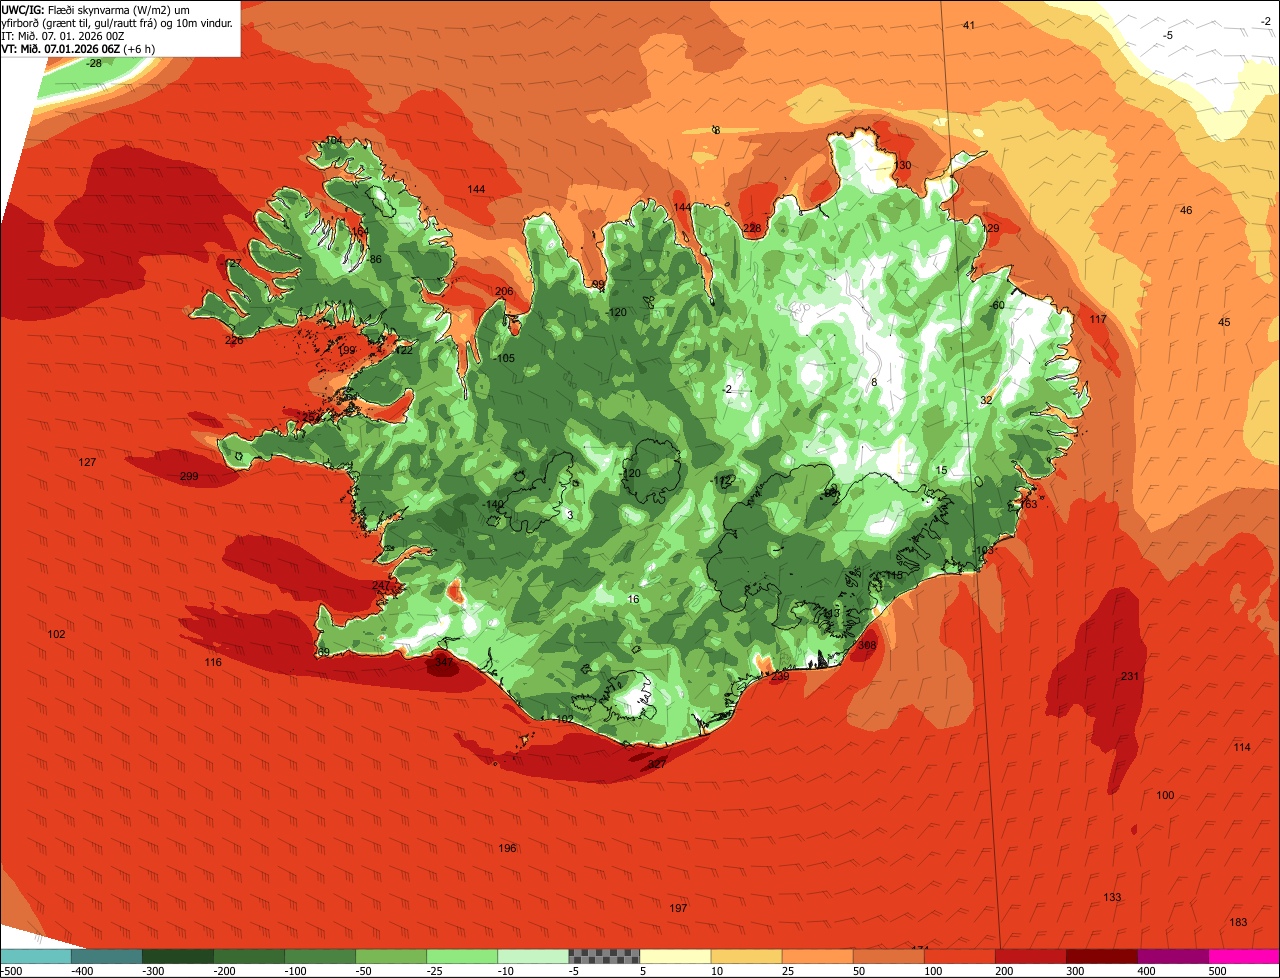Click the 16 value in south-central Iceland
1280x978 pixels.
(633, 599)
